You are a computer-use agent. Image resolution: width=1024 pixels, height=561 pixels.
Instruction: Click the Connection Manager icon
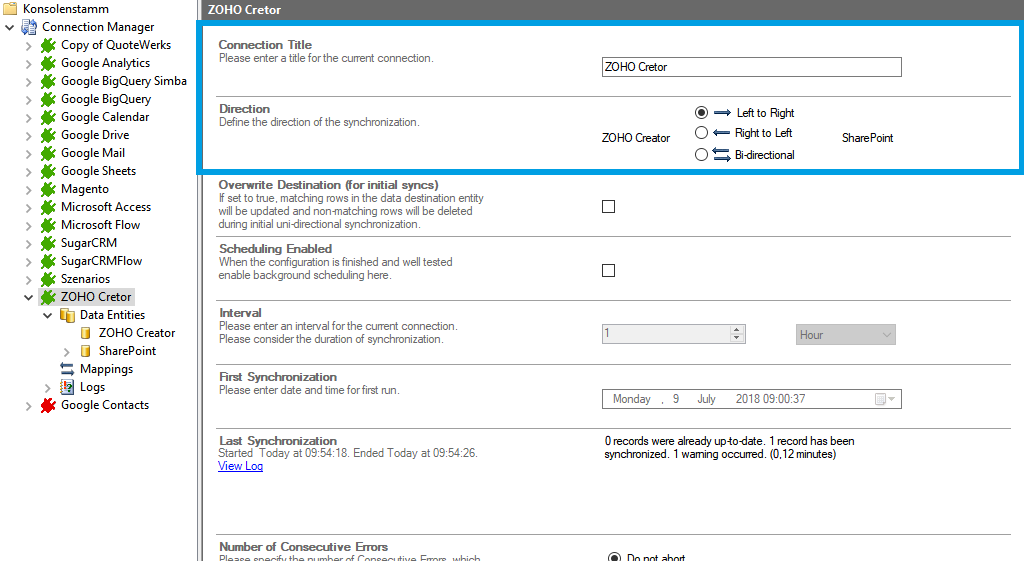29,27
